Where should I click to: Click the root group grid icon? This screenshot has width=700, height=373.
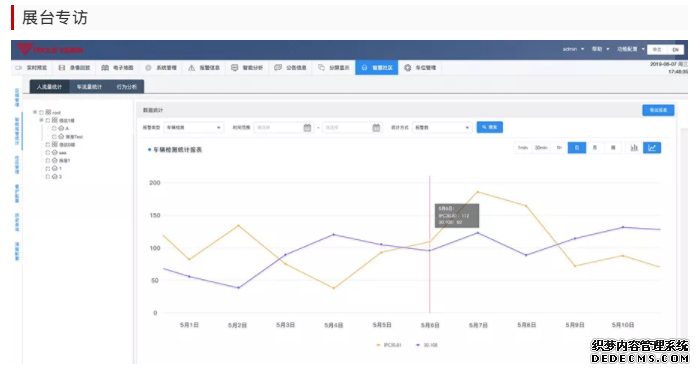tap(48, 112)
